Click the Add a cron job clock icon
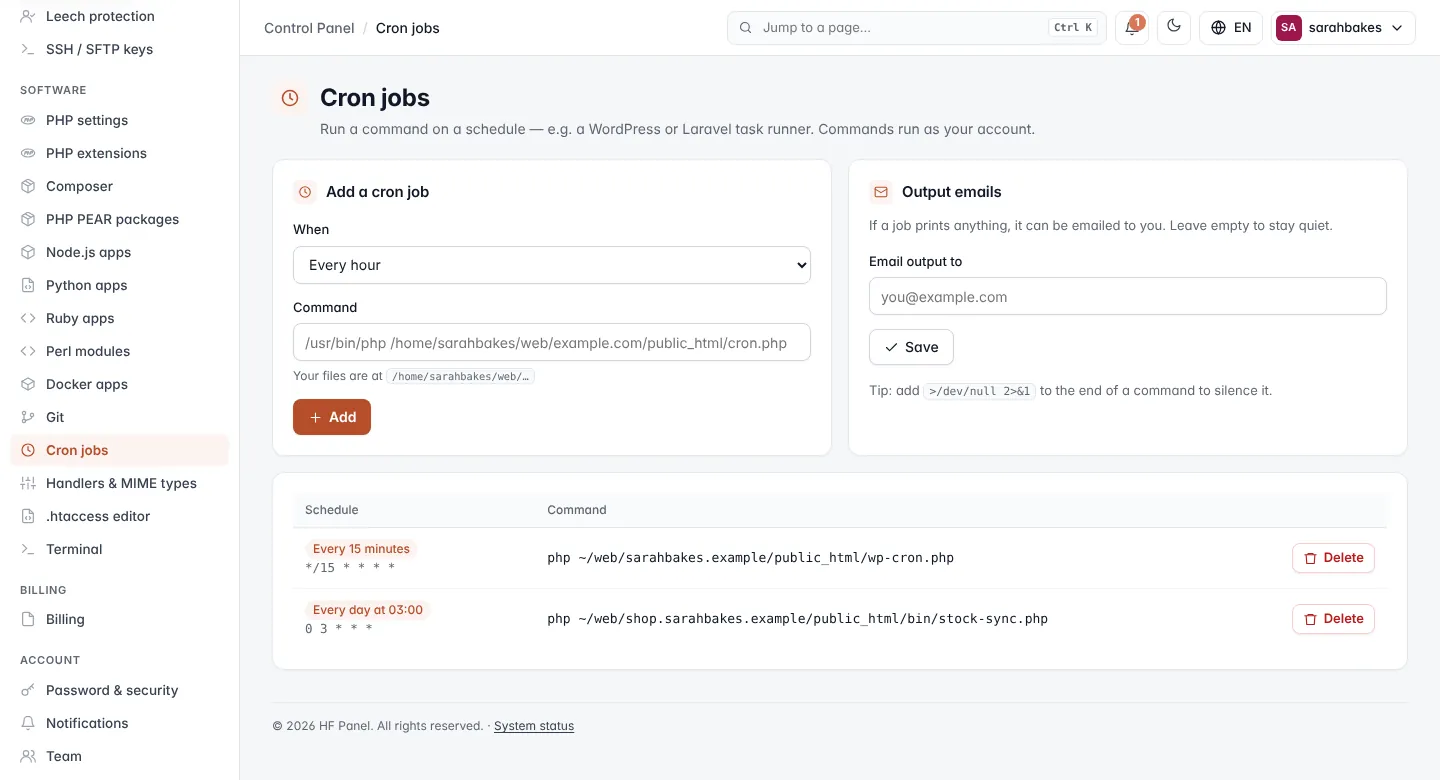1440x780 pixels. point(305,192)
